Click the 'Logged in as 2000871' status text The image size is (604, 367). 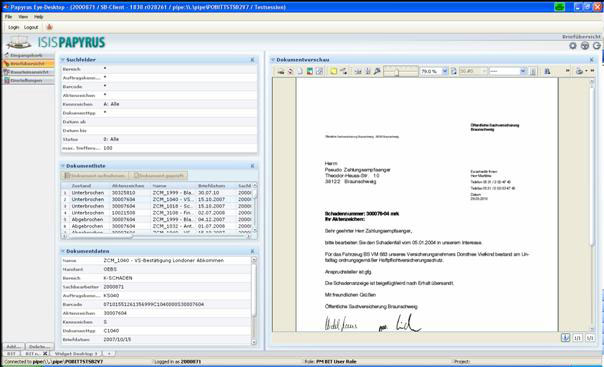click(x=177, y=362)
